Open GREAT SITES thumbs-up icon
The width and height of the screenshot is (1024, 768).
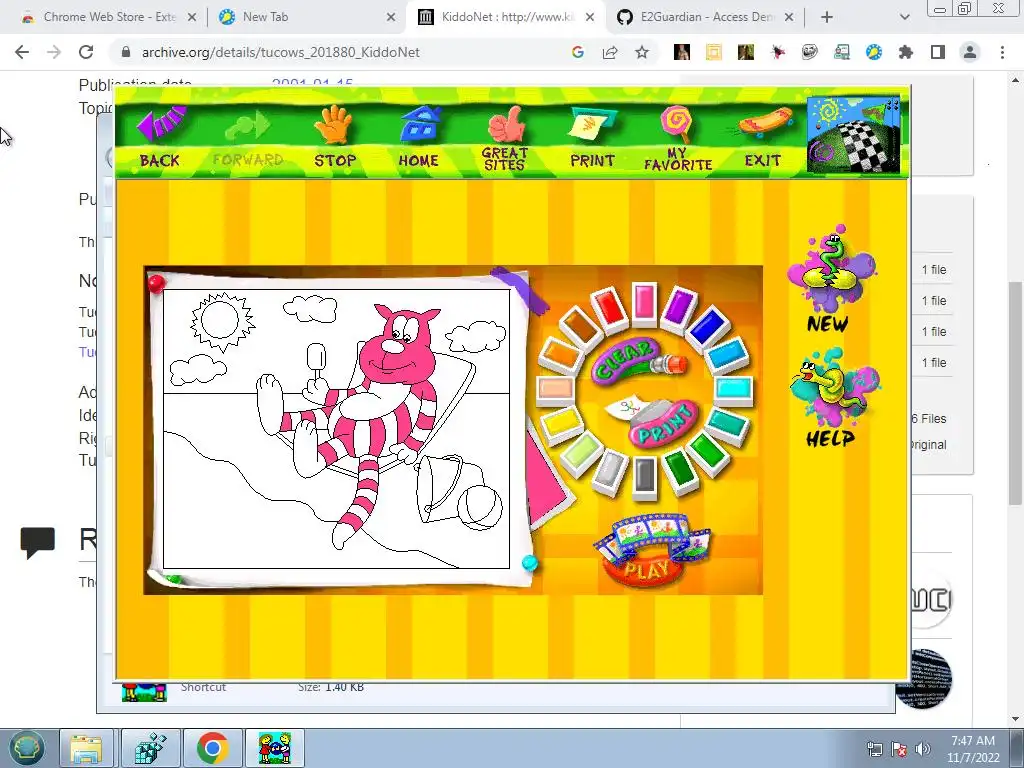pos(506,124)
